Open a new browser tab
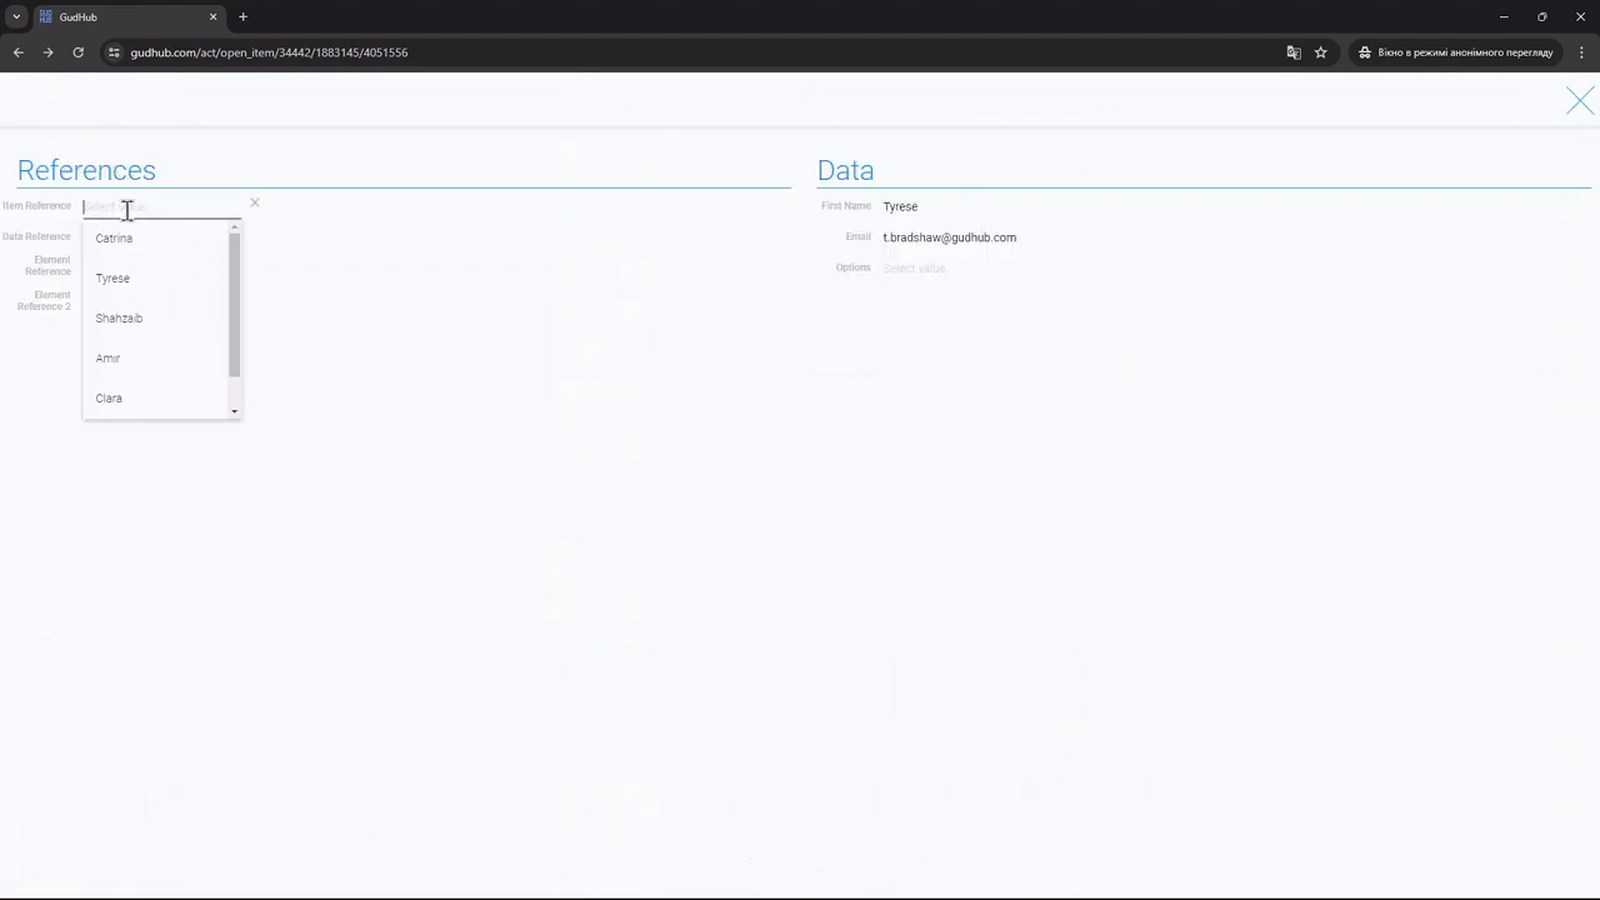Image resolution: width=1600 pixels, height=900 pixels. [x=243, y=17]
